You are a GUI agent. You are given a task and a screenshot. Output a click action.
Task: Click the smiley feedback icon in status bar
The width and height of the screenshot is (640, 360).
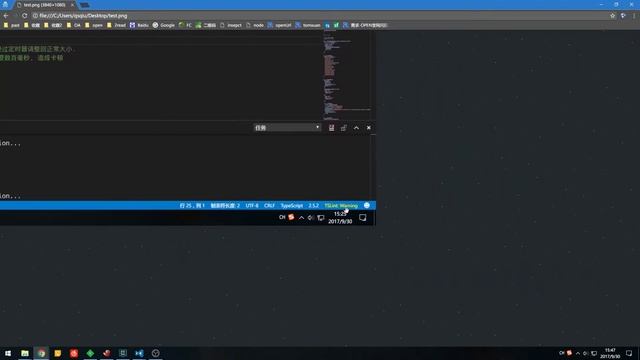click(367, 206)
